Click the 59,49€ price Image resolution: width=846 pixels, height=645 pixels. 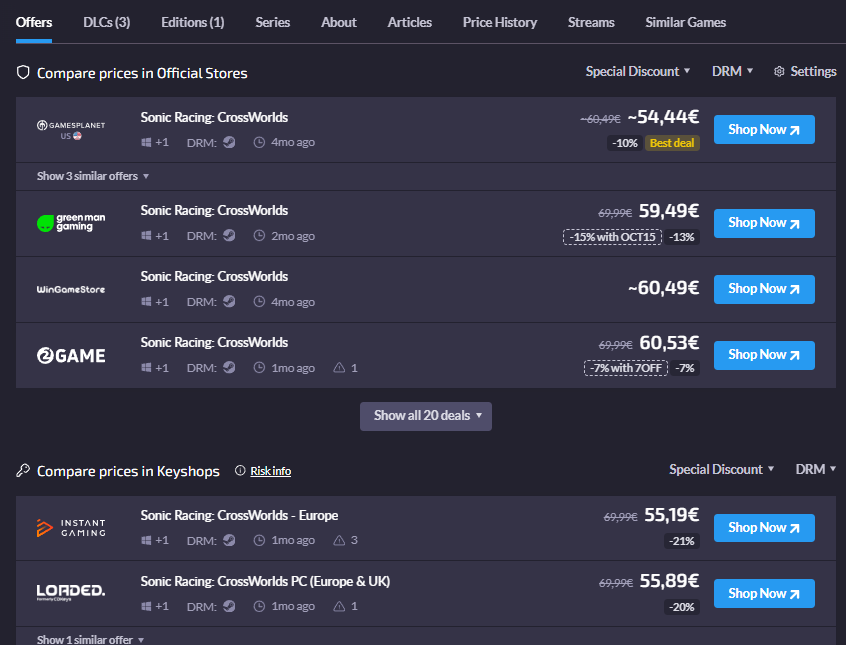(669, 211)
